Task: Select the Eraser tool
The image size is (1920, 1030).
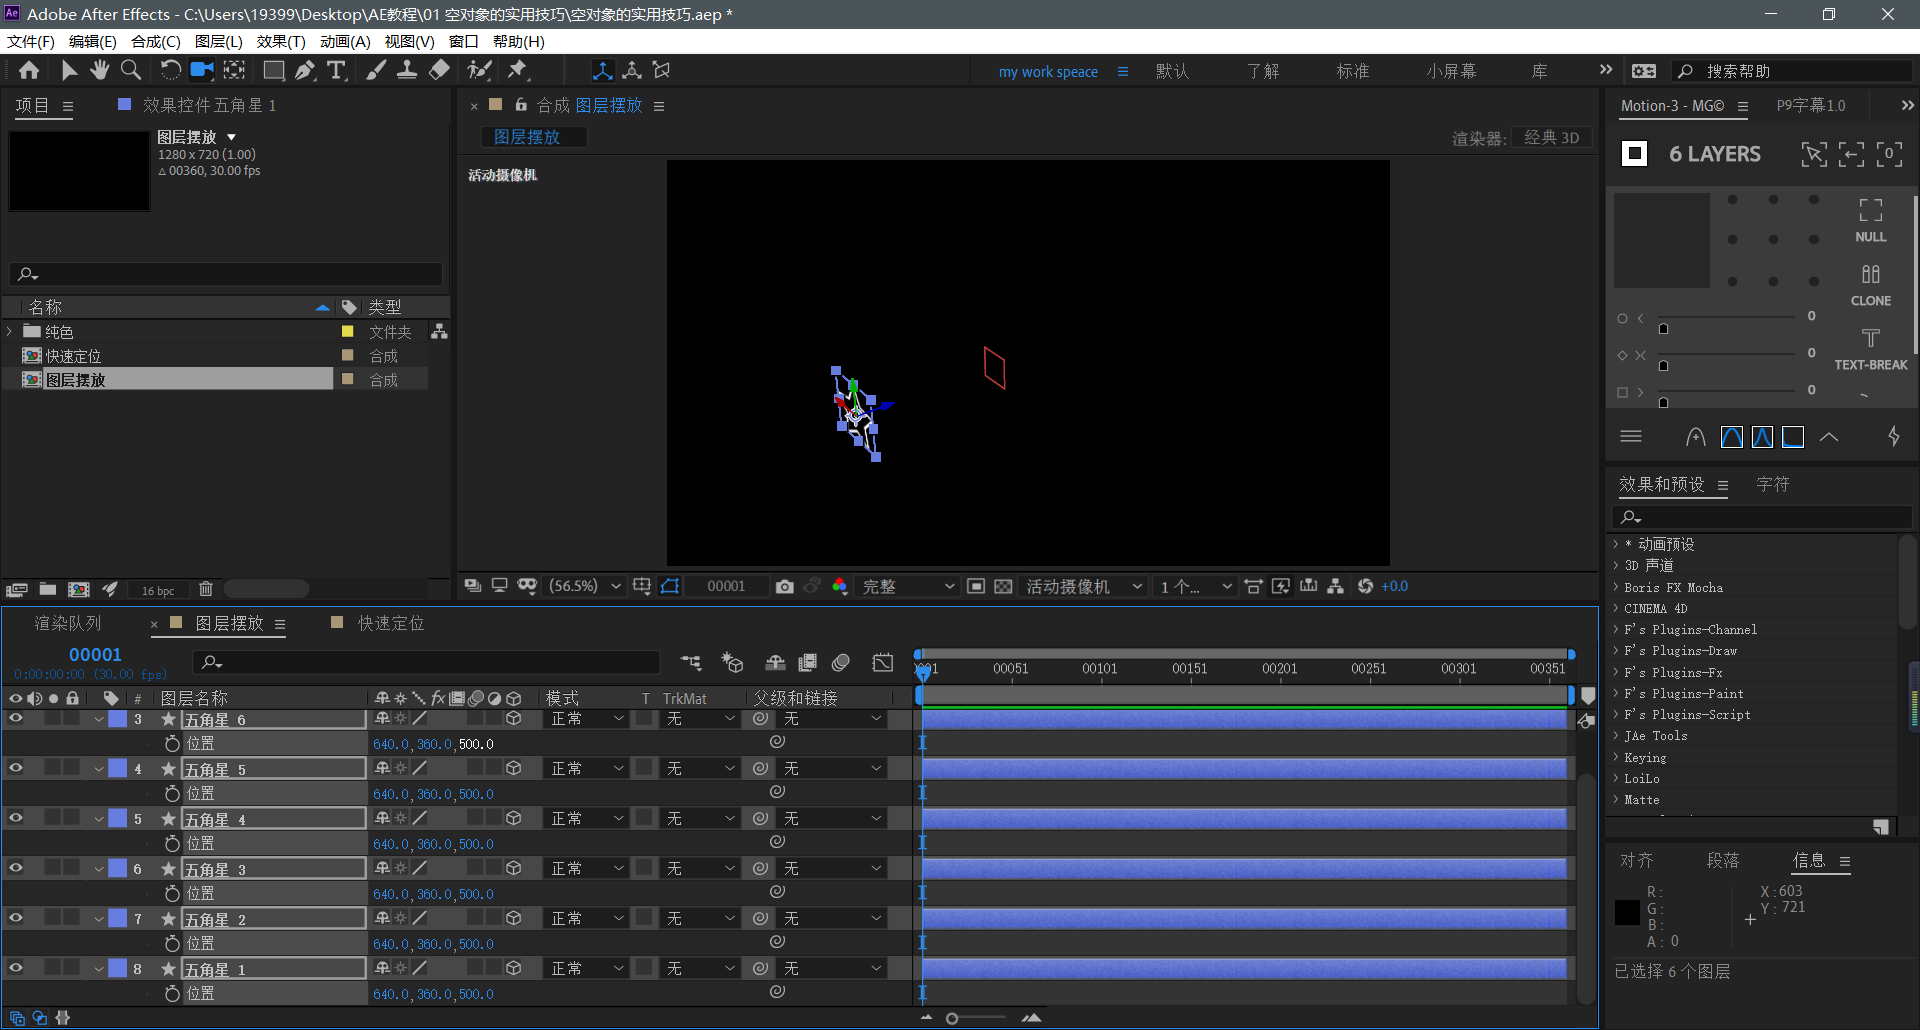Action: pyautogui.click(x=439, y=70)
